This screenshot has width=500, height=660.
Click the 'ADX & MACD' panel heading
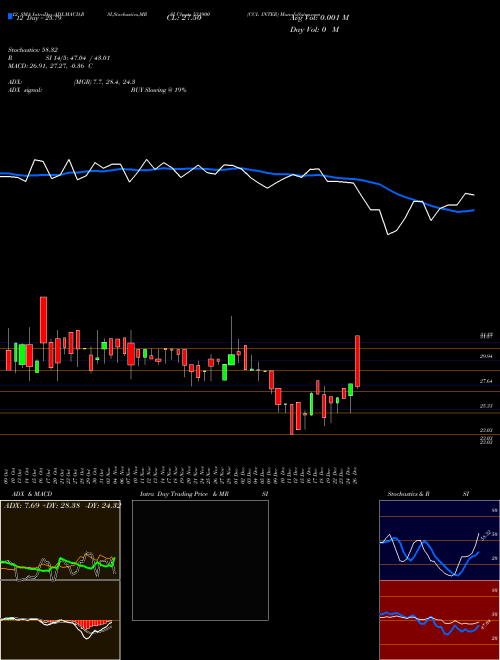point(32,494)
